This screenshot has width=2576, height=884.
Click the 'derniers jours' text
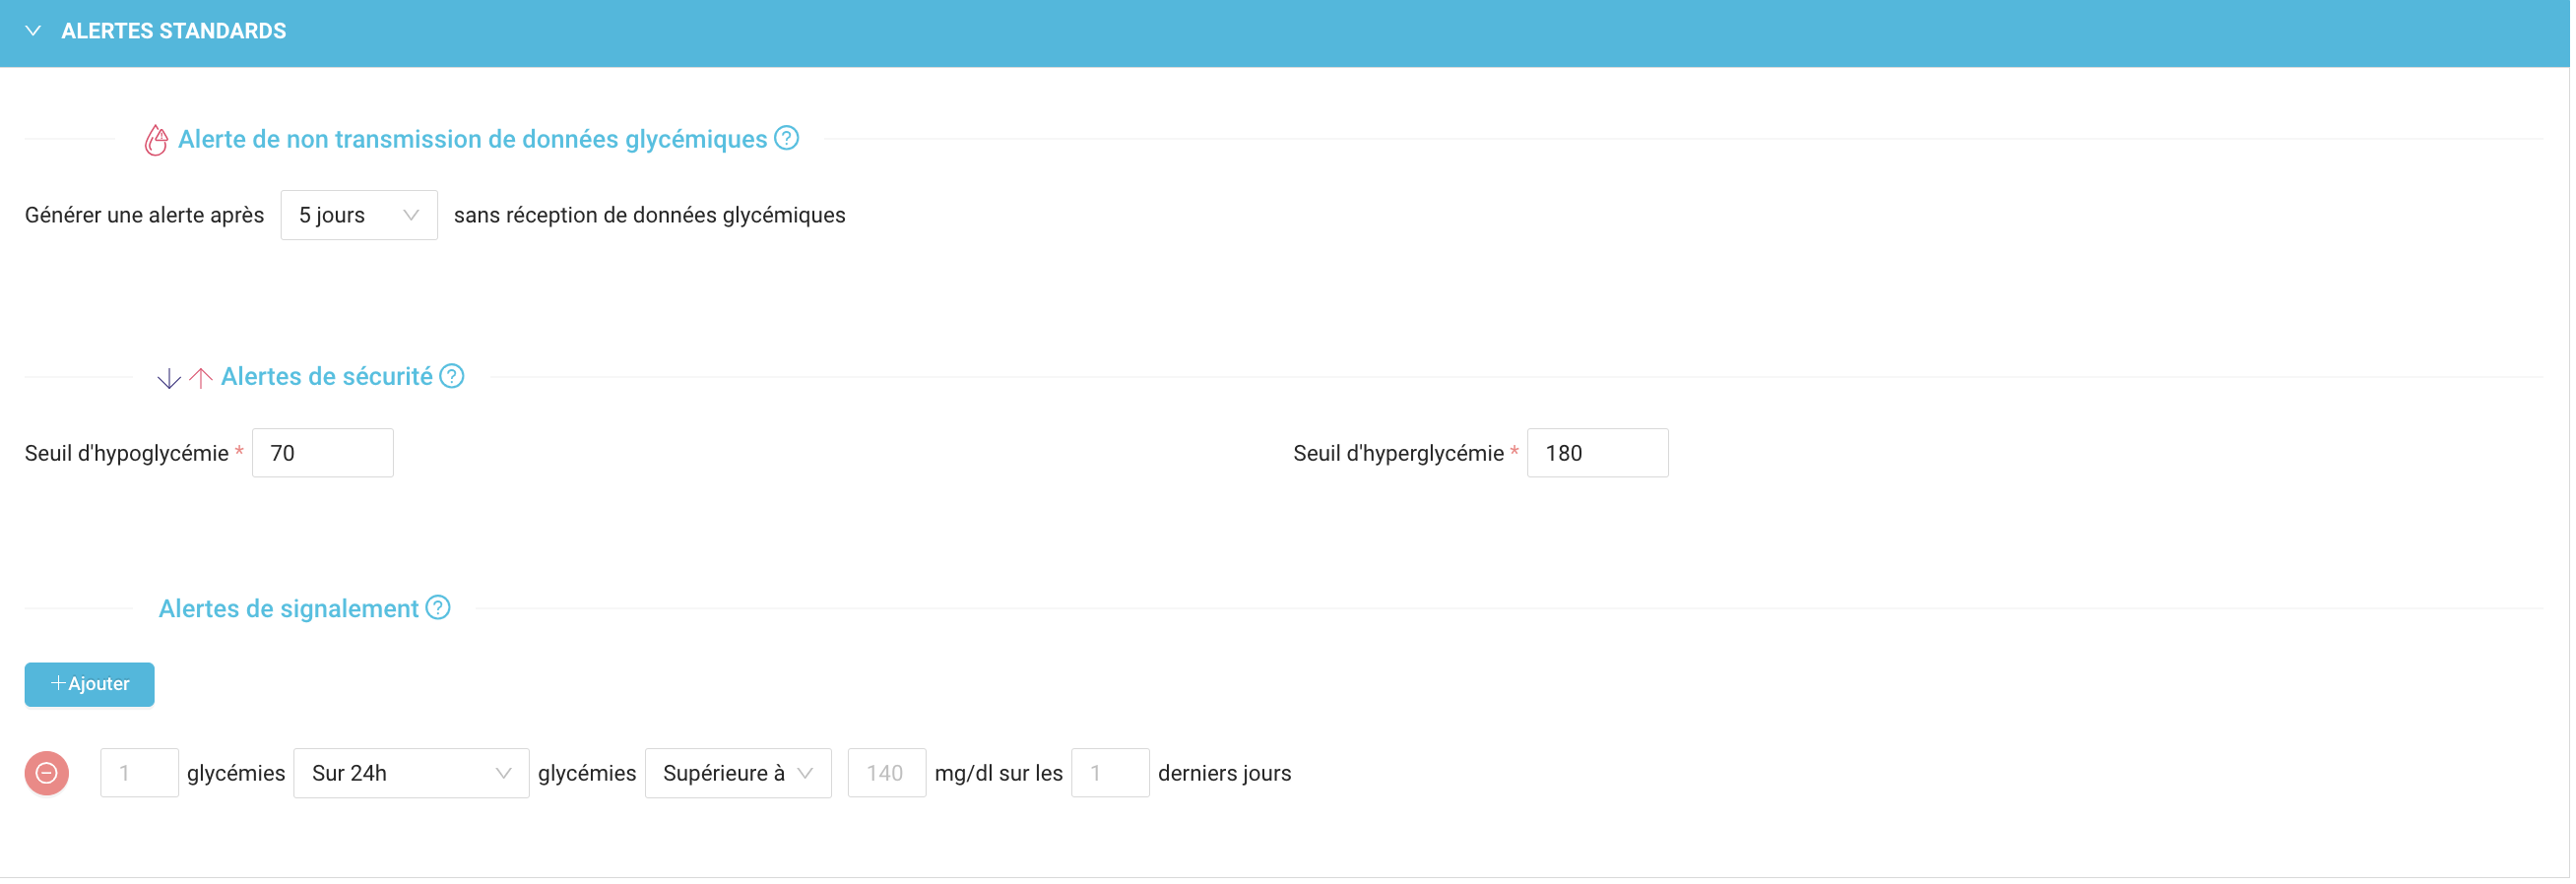pyautogui.click(x=1227, y=775)
